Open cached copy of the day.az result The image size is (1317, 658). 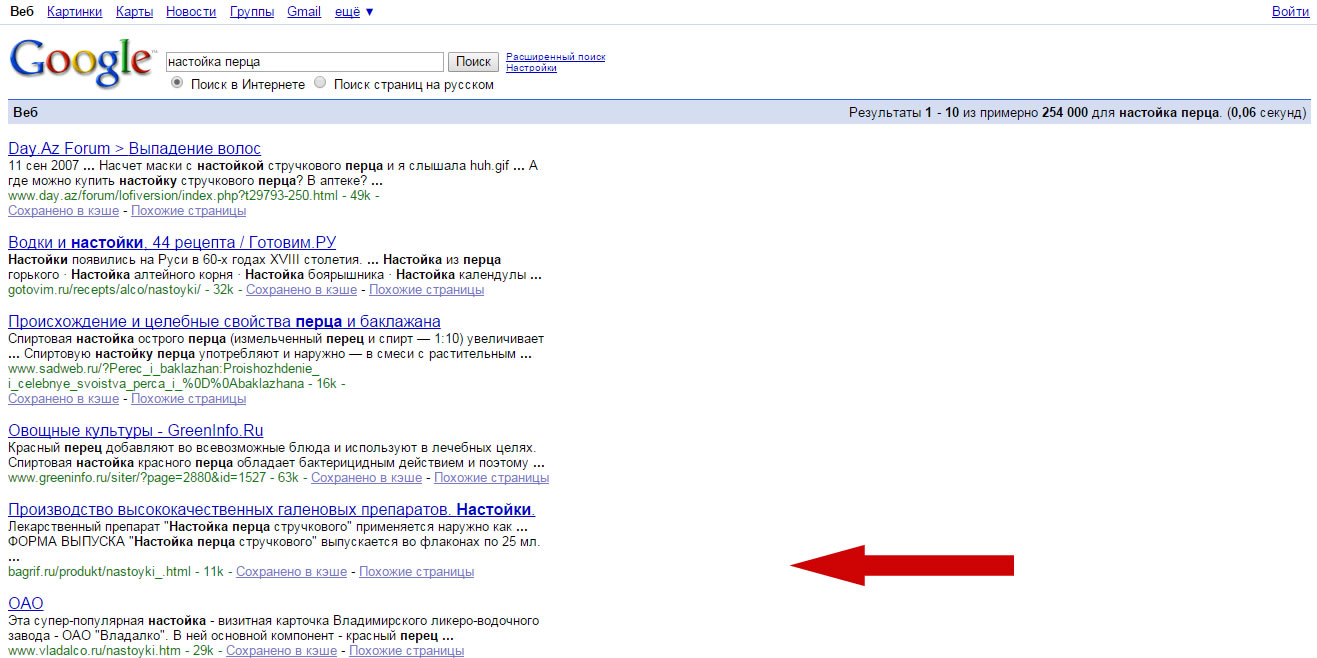coord(63,211)
